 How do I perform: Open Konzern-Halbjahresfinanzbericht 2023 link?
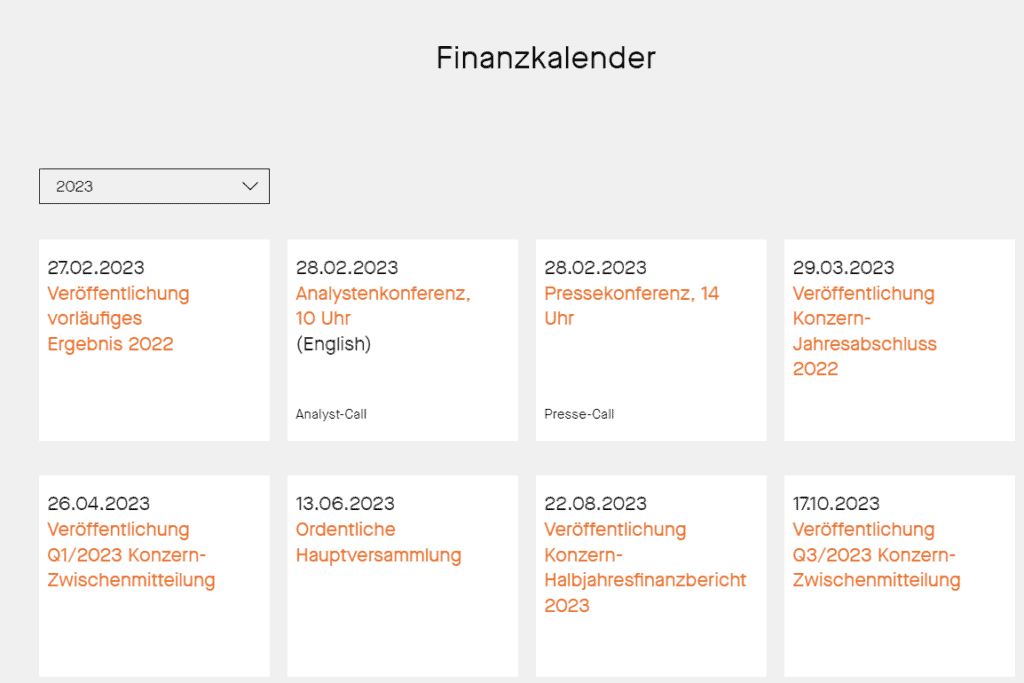point(645,568)
